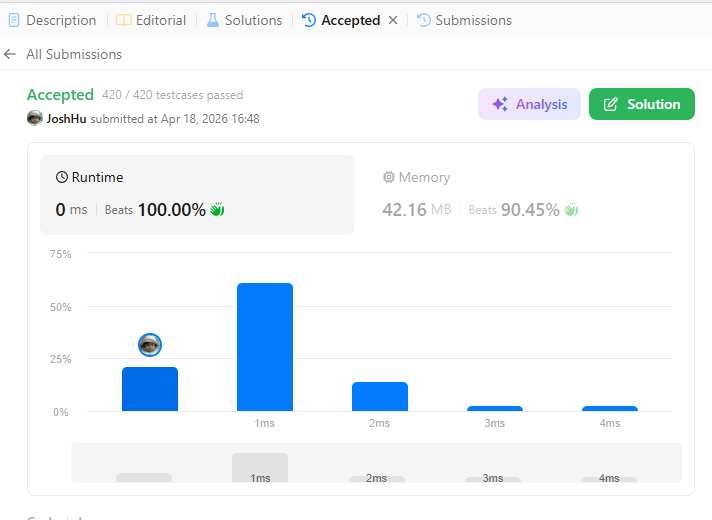Screen dimensions: 712x520
Task: Click the clapping hands icon next to 90.45%
Action: tap(571, 209)
